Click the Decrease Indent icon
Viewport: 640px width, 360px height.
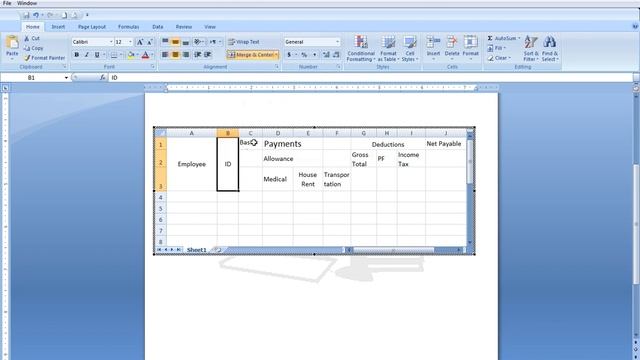198,55
